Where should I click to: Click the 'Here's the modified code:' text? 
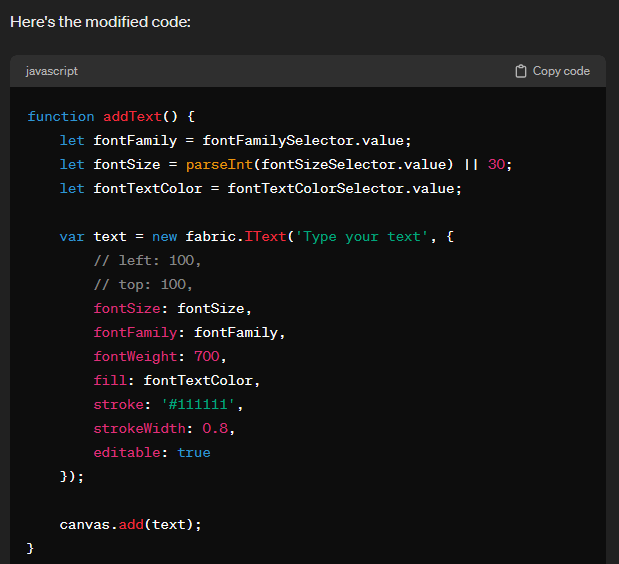100,22
